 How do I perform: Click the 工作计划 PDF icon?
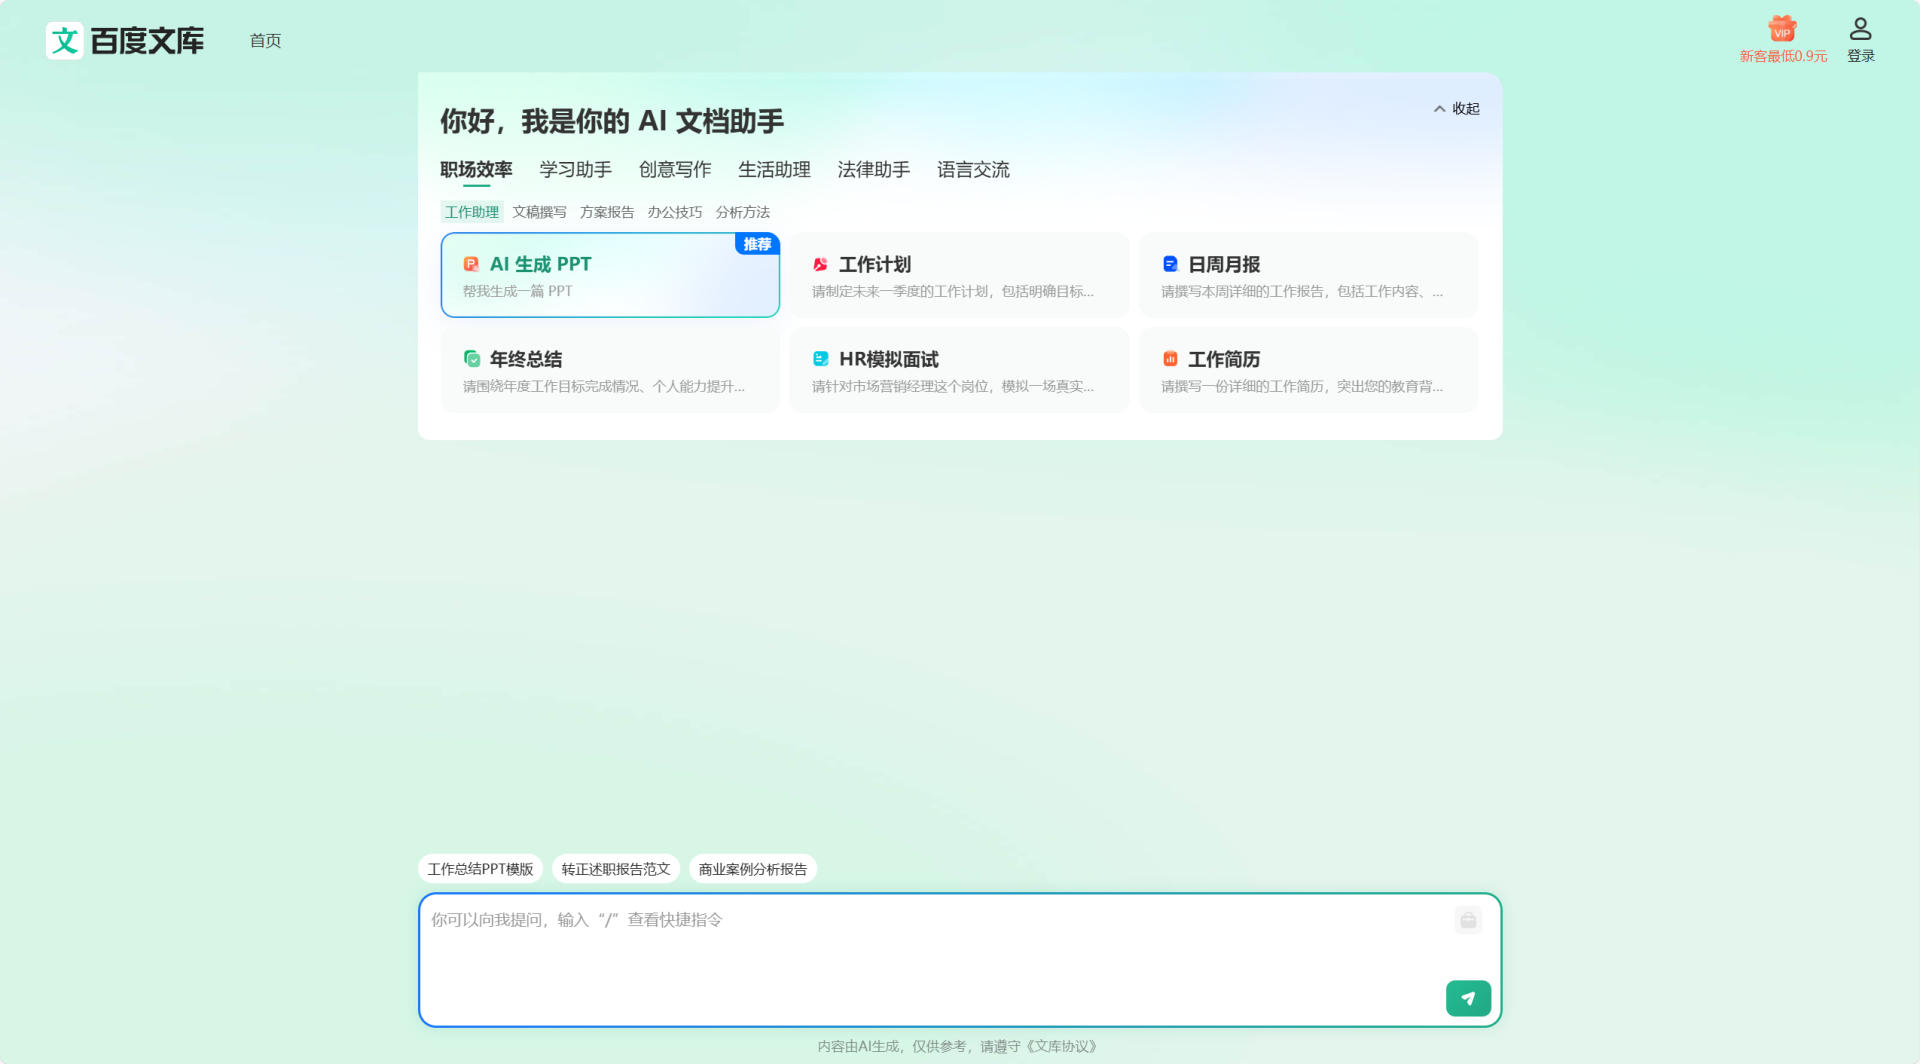(819, 264)
